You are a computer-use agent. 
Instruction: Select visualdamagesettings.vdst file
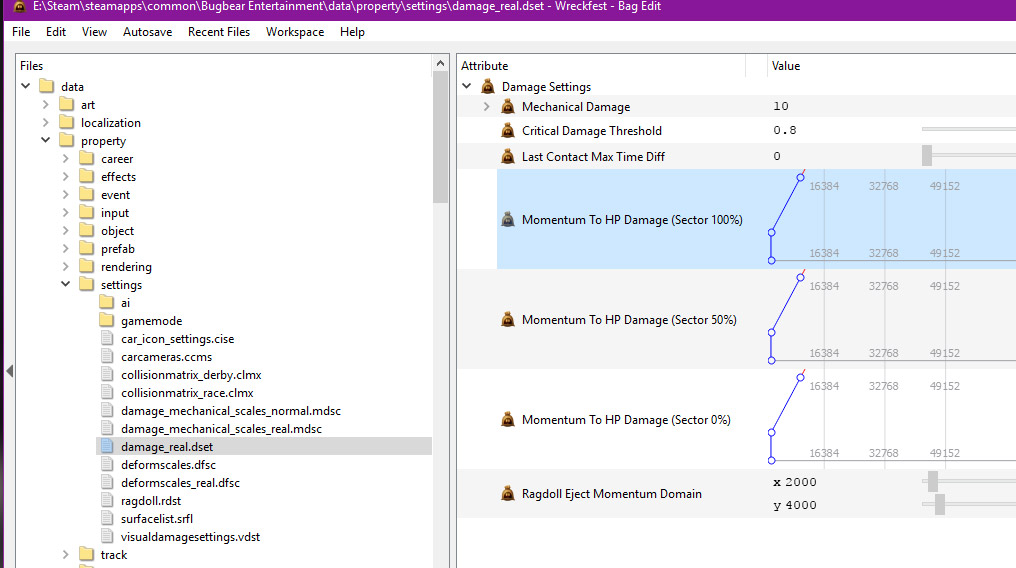(190, 536)
